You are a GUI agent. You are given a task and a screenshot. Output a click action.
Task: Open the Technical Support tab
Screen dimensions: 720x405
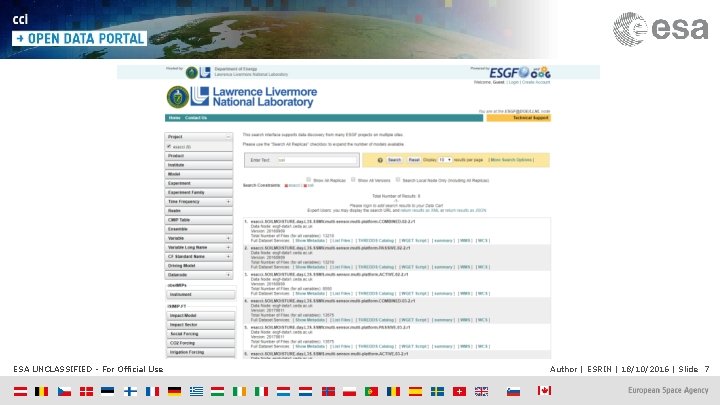518,118
